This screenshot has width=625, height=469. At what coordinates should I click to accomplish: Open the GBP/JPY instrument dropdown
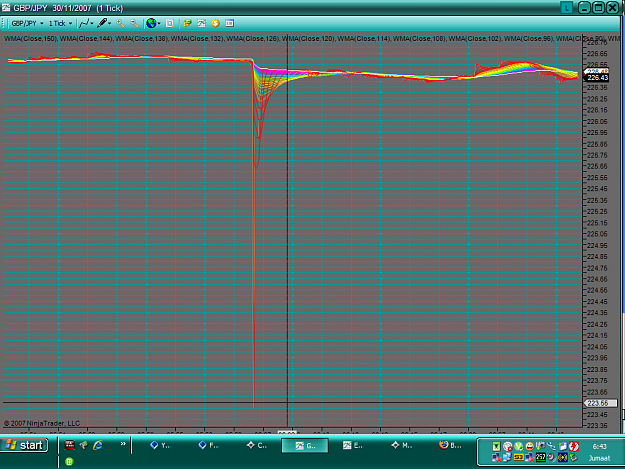pyautogui.click(x=27, y=24)
